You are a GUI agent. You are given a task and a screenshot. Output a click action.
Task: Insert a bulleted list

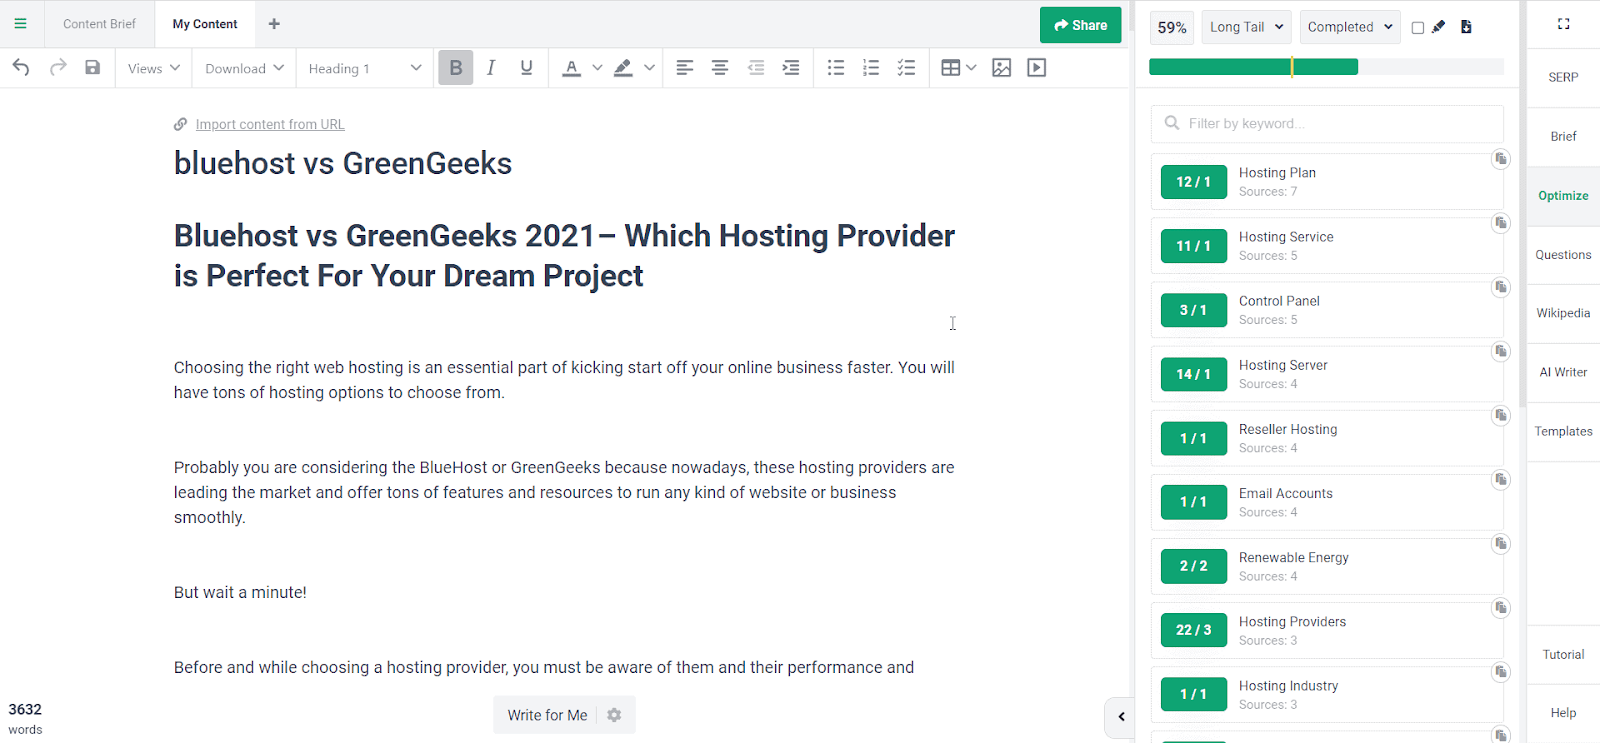(x=836, y=68)
